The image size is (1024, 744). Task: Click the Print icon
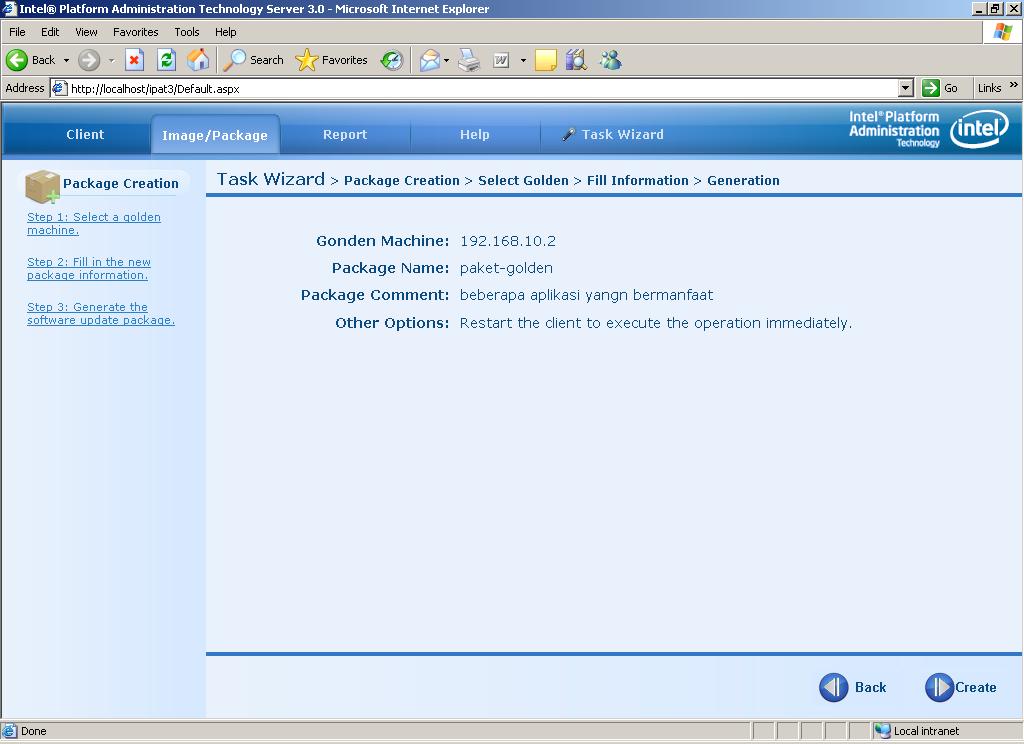click(469, 60)
